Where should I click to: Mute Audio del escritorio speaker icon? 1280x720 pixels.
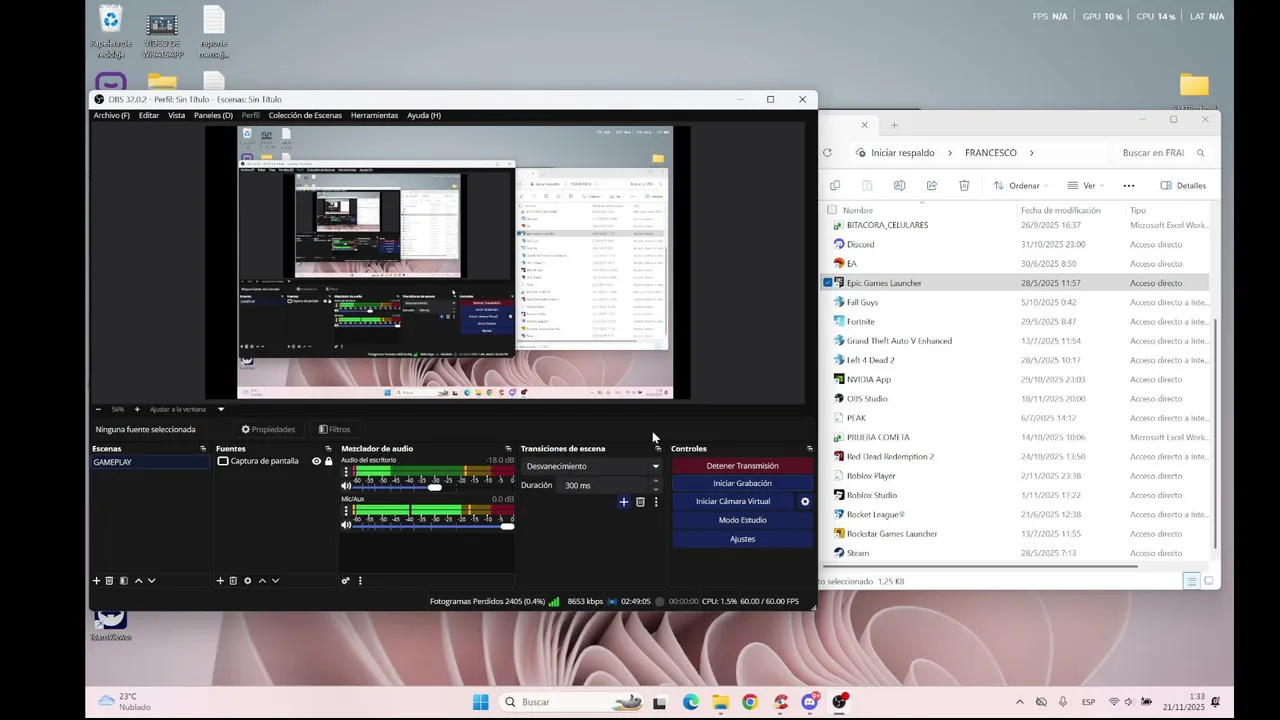[x=346, y=487]
